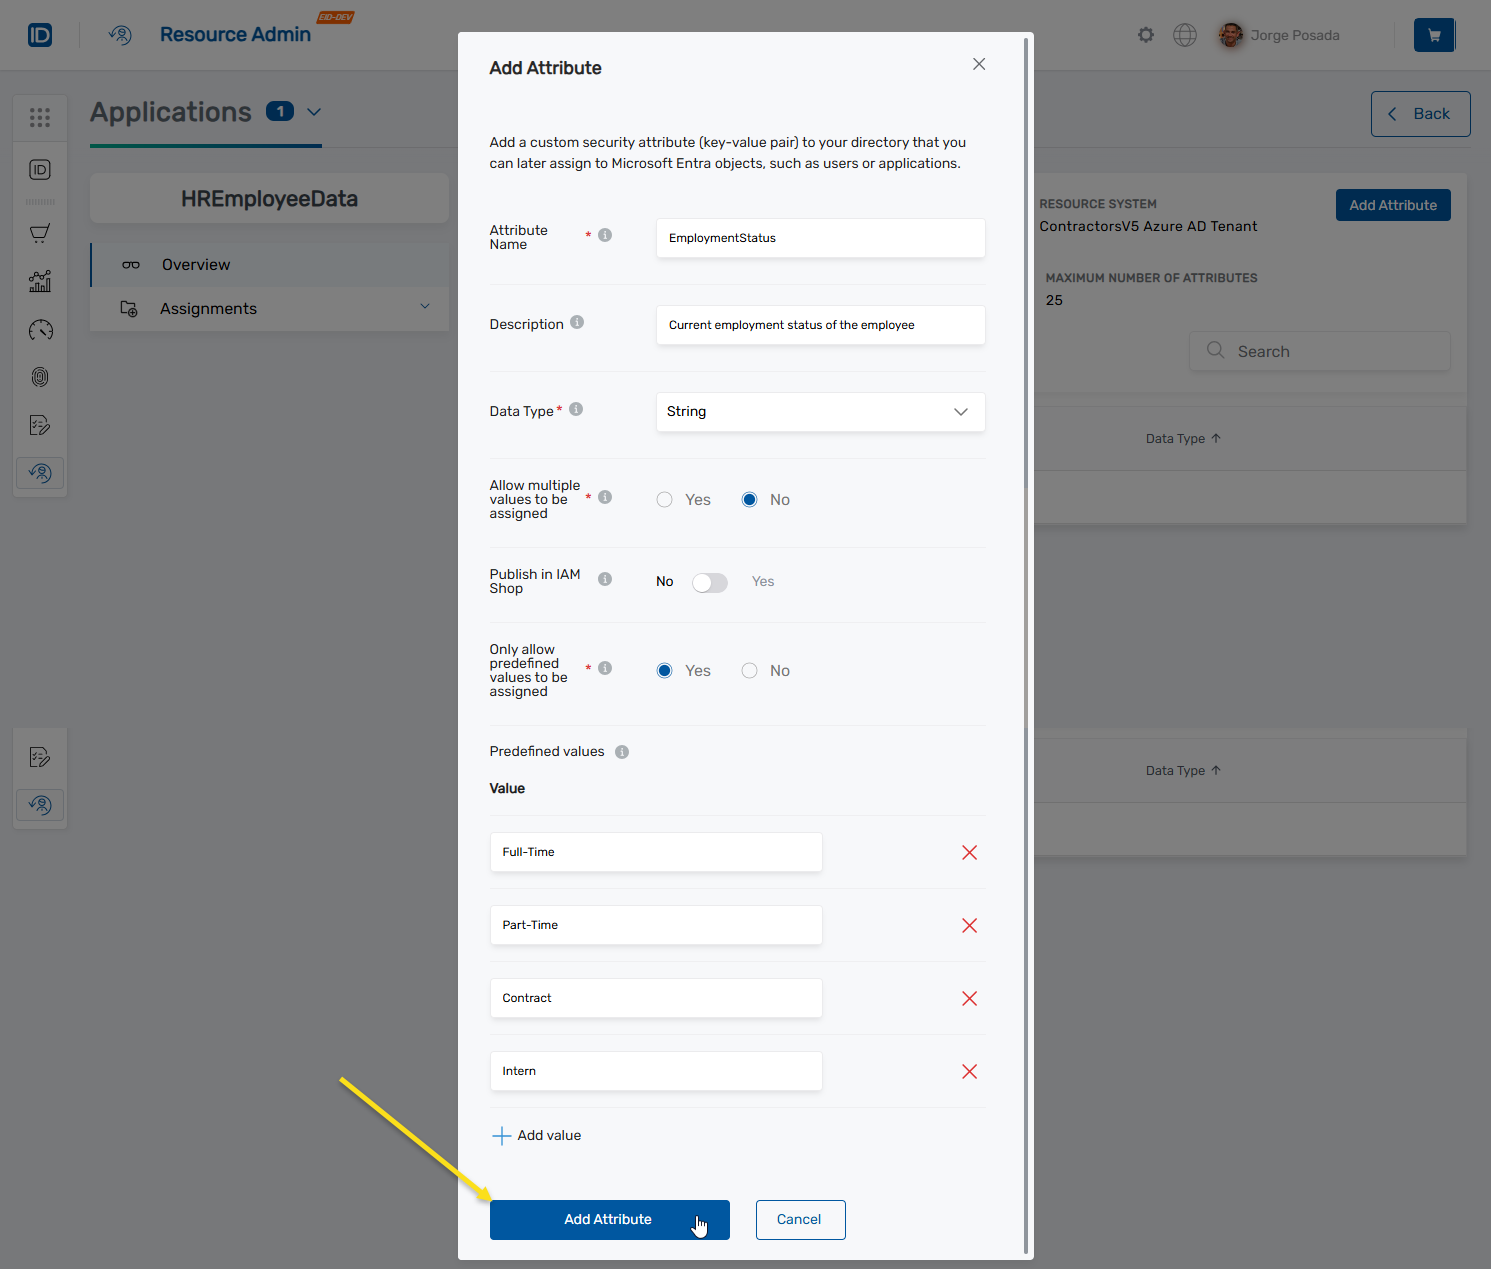Viewport: 1491px width, 1269px height.
Task: Open the globe language selector icon
Action: click(x=1185, y=34)
